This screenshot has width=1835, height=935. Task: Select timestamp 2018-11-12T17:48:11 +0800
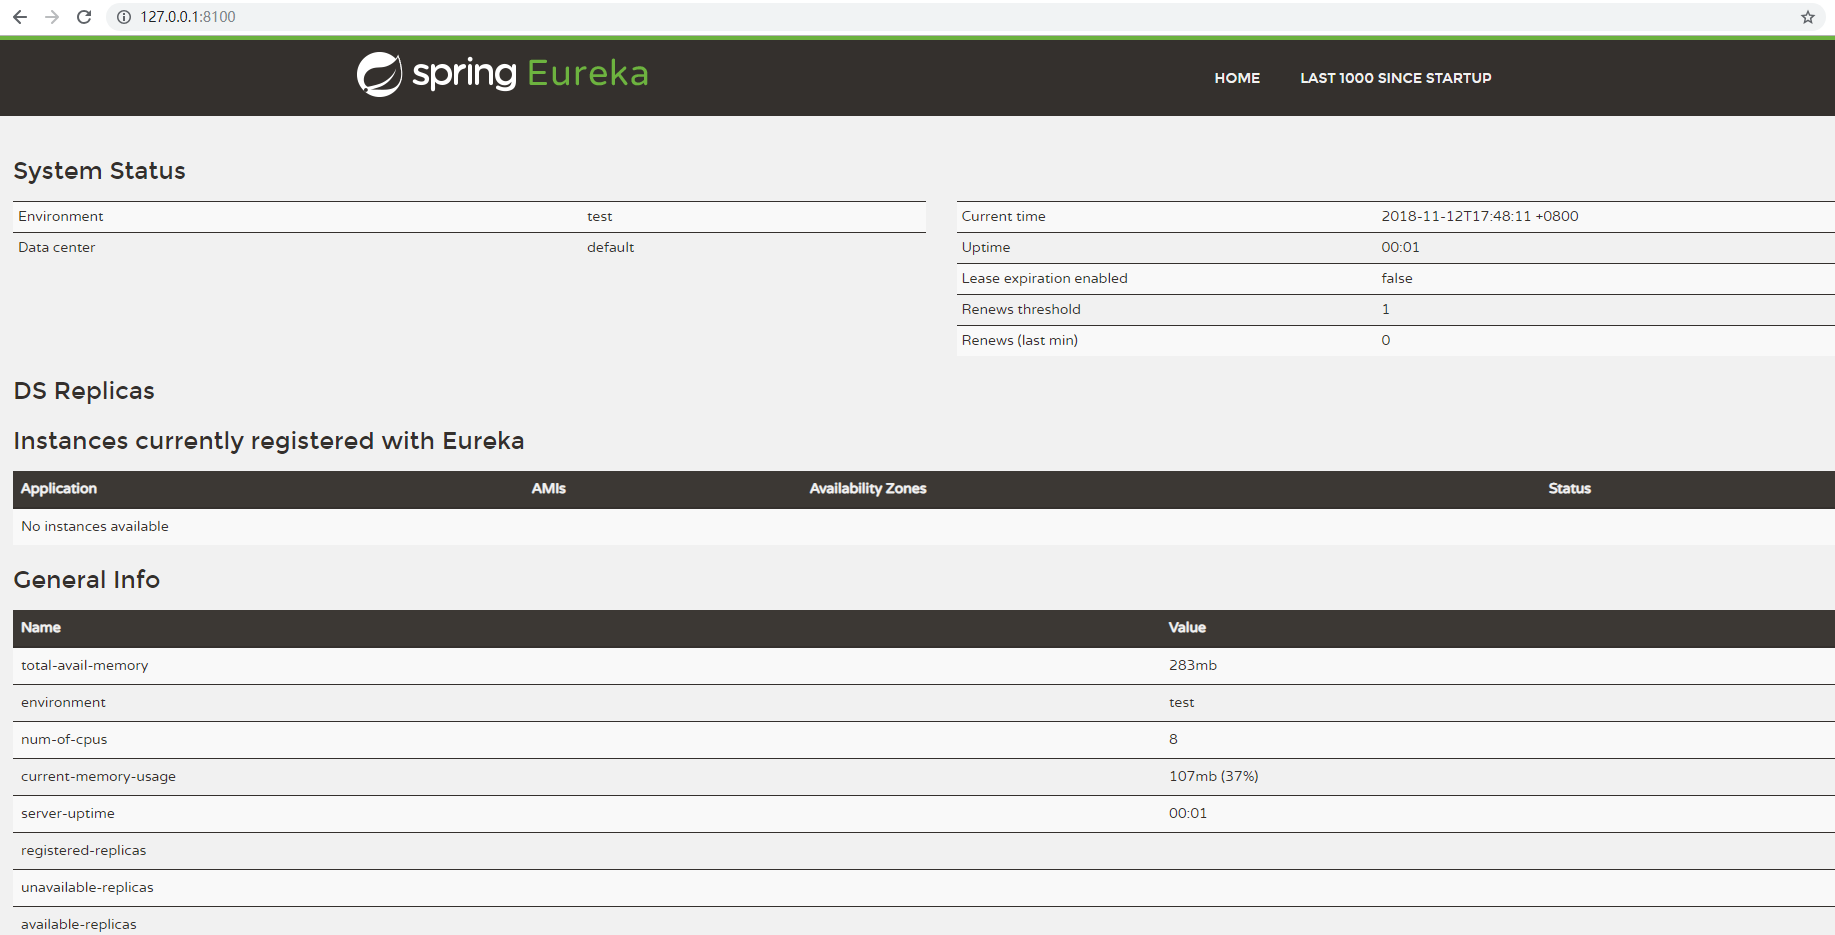pyautogui.click(x=1480, y=216)
